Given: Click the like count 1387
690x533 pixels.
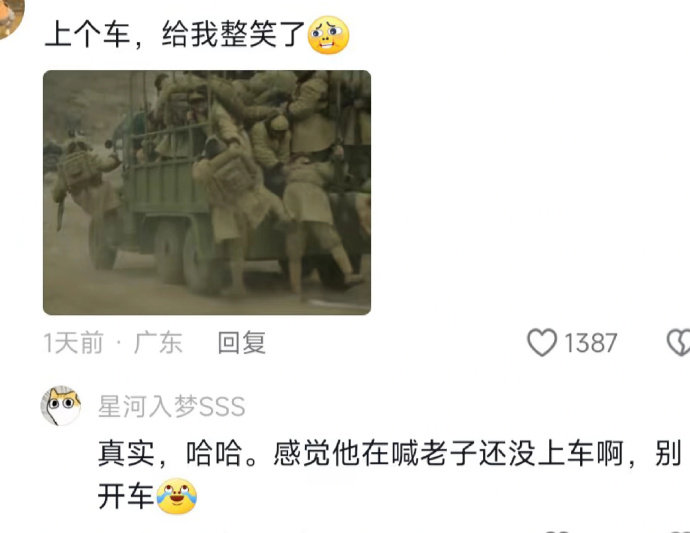Looking at the screenshot, I should (x=591, y=343).
